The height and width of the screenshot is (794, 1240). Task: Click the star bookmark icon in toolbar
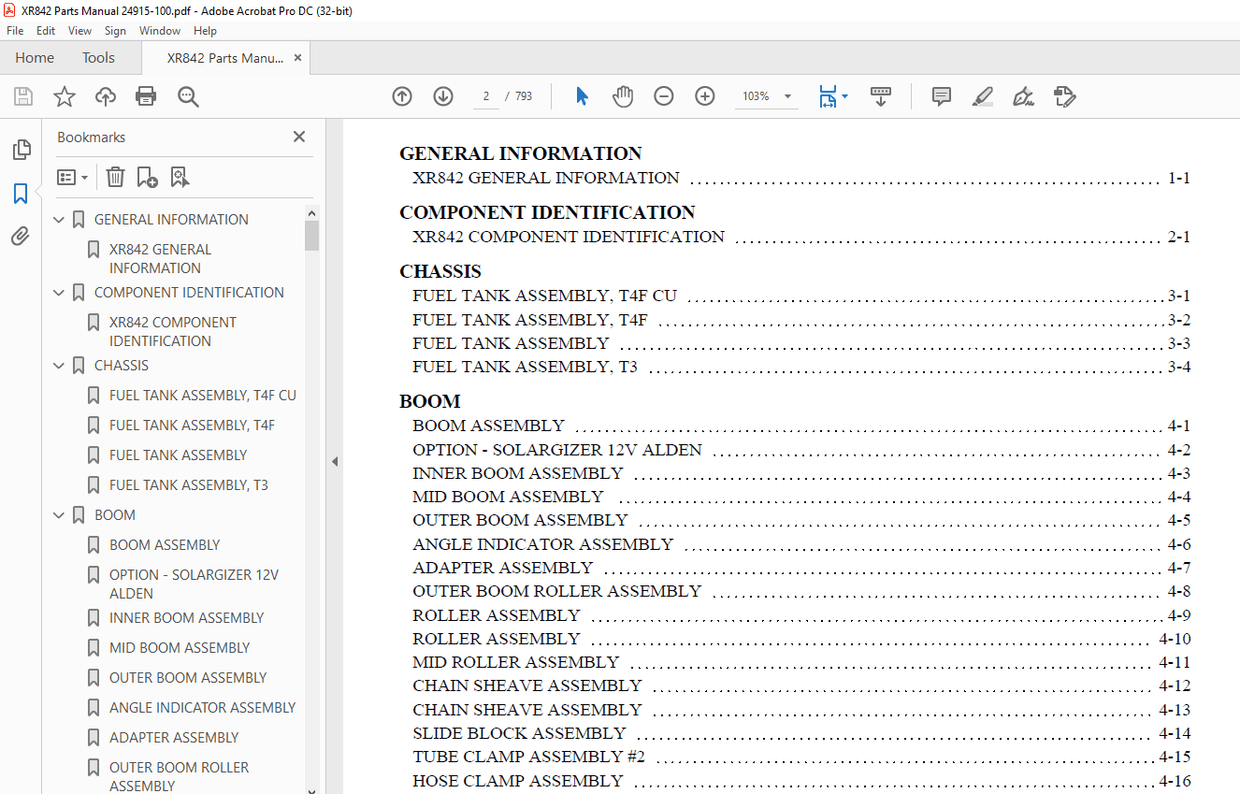tap(64, 96)
